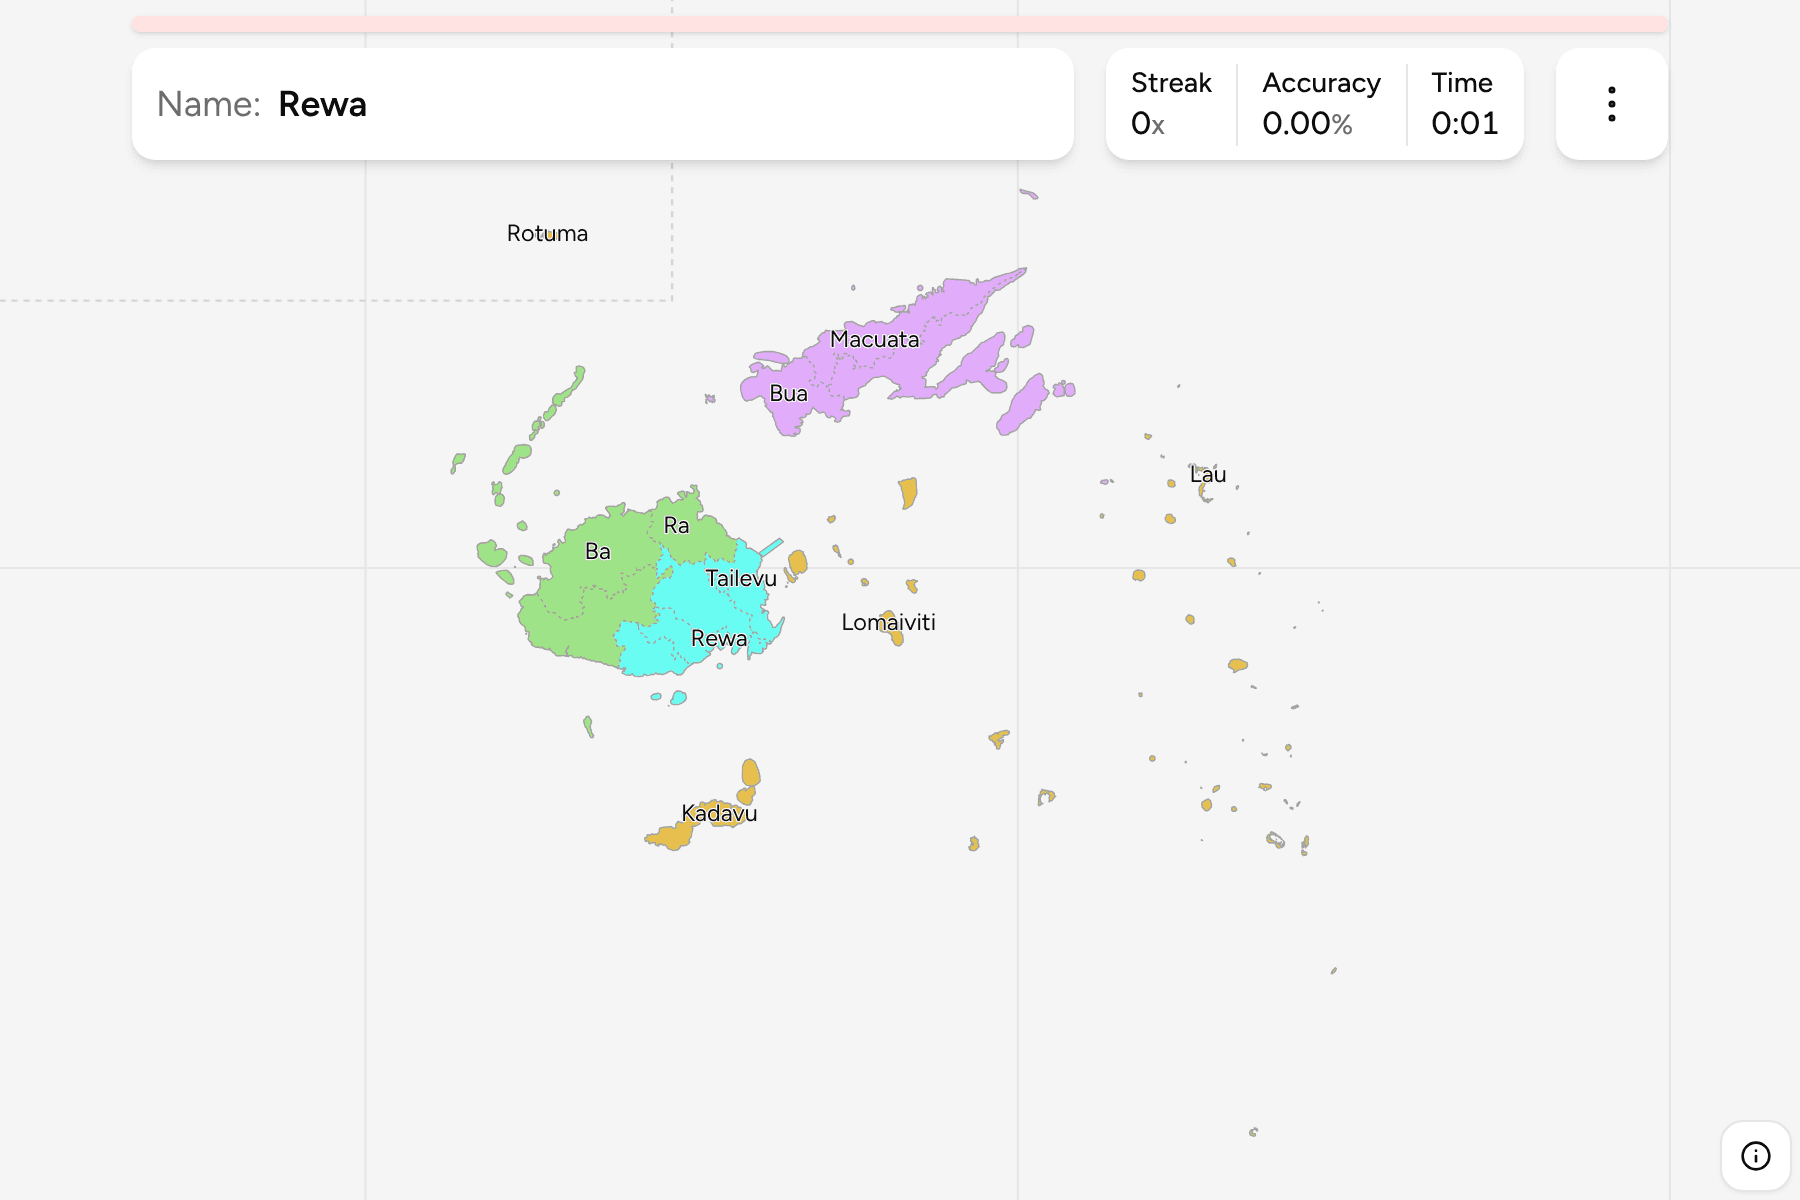This screenshot has height=1200, width=1800.
Task: Click the Name prompt box showing Rewa
Action: tap(603, 104)
